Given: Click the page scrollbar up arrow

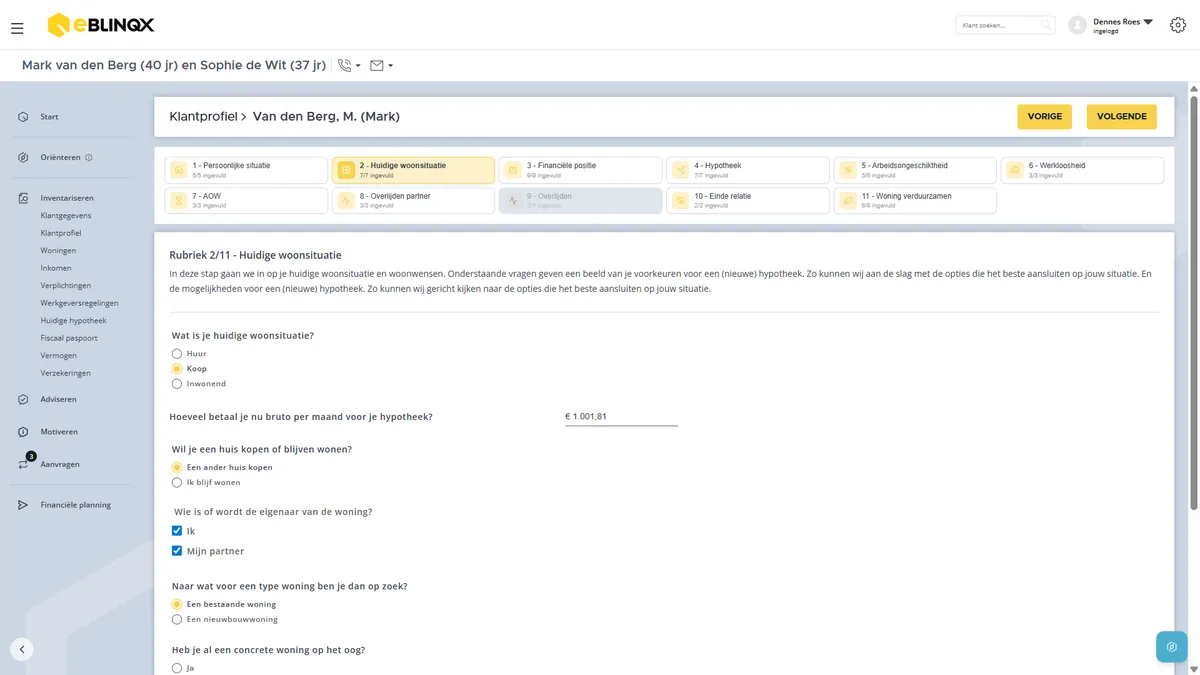Looking at the screenshot, I should 1193,89.
